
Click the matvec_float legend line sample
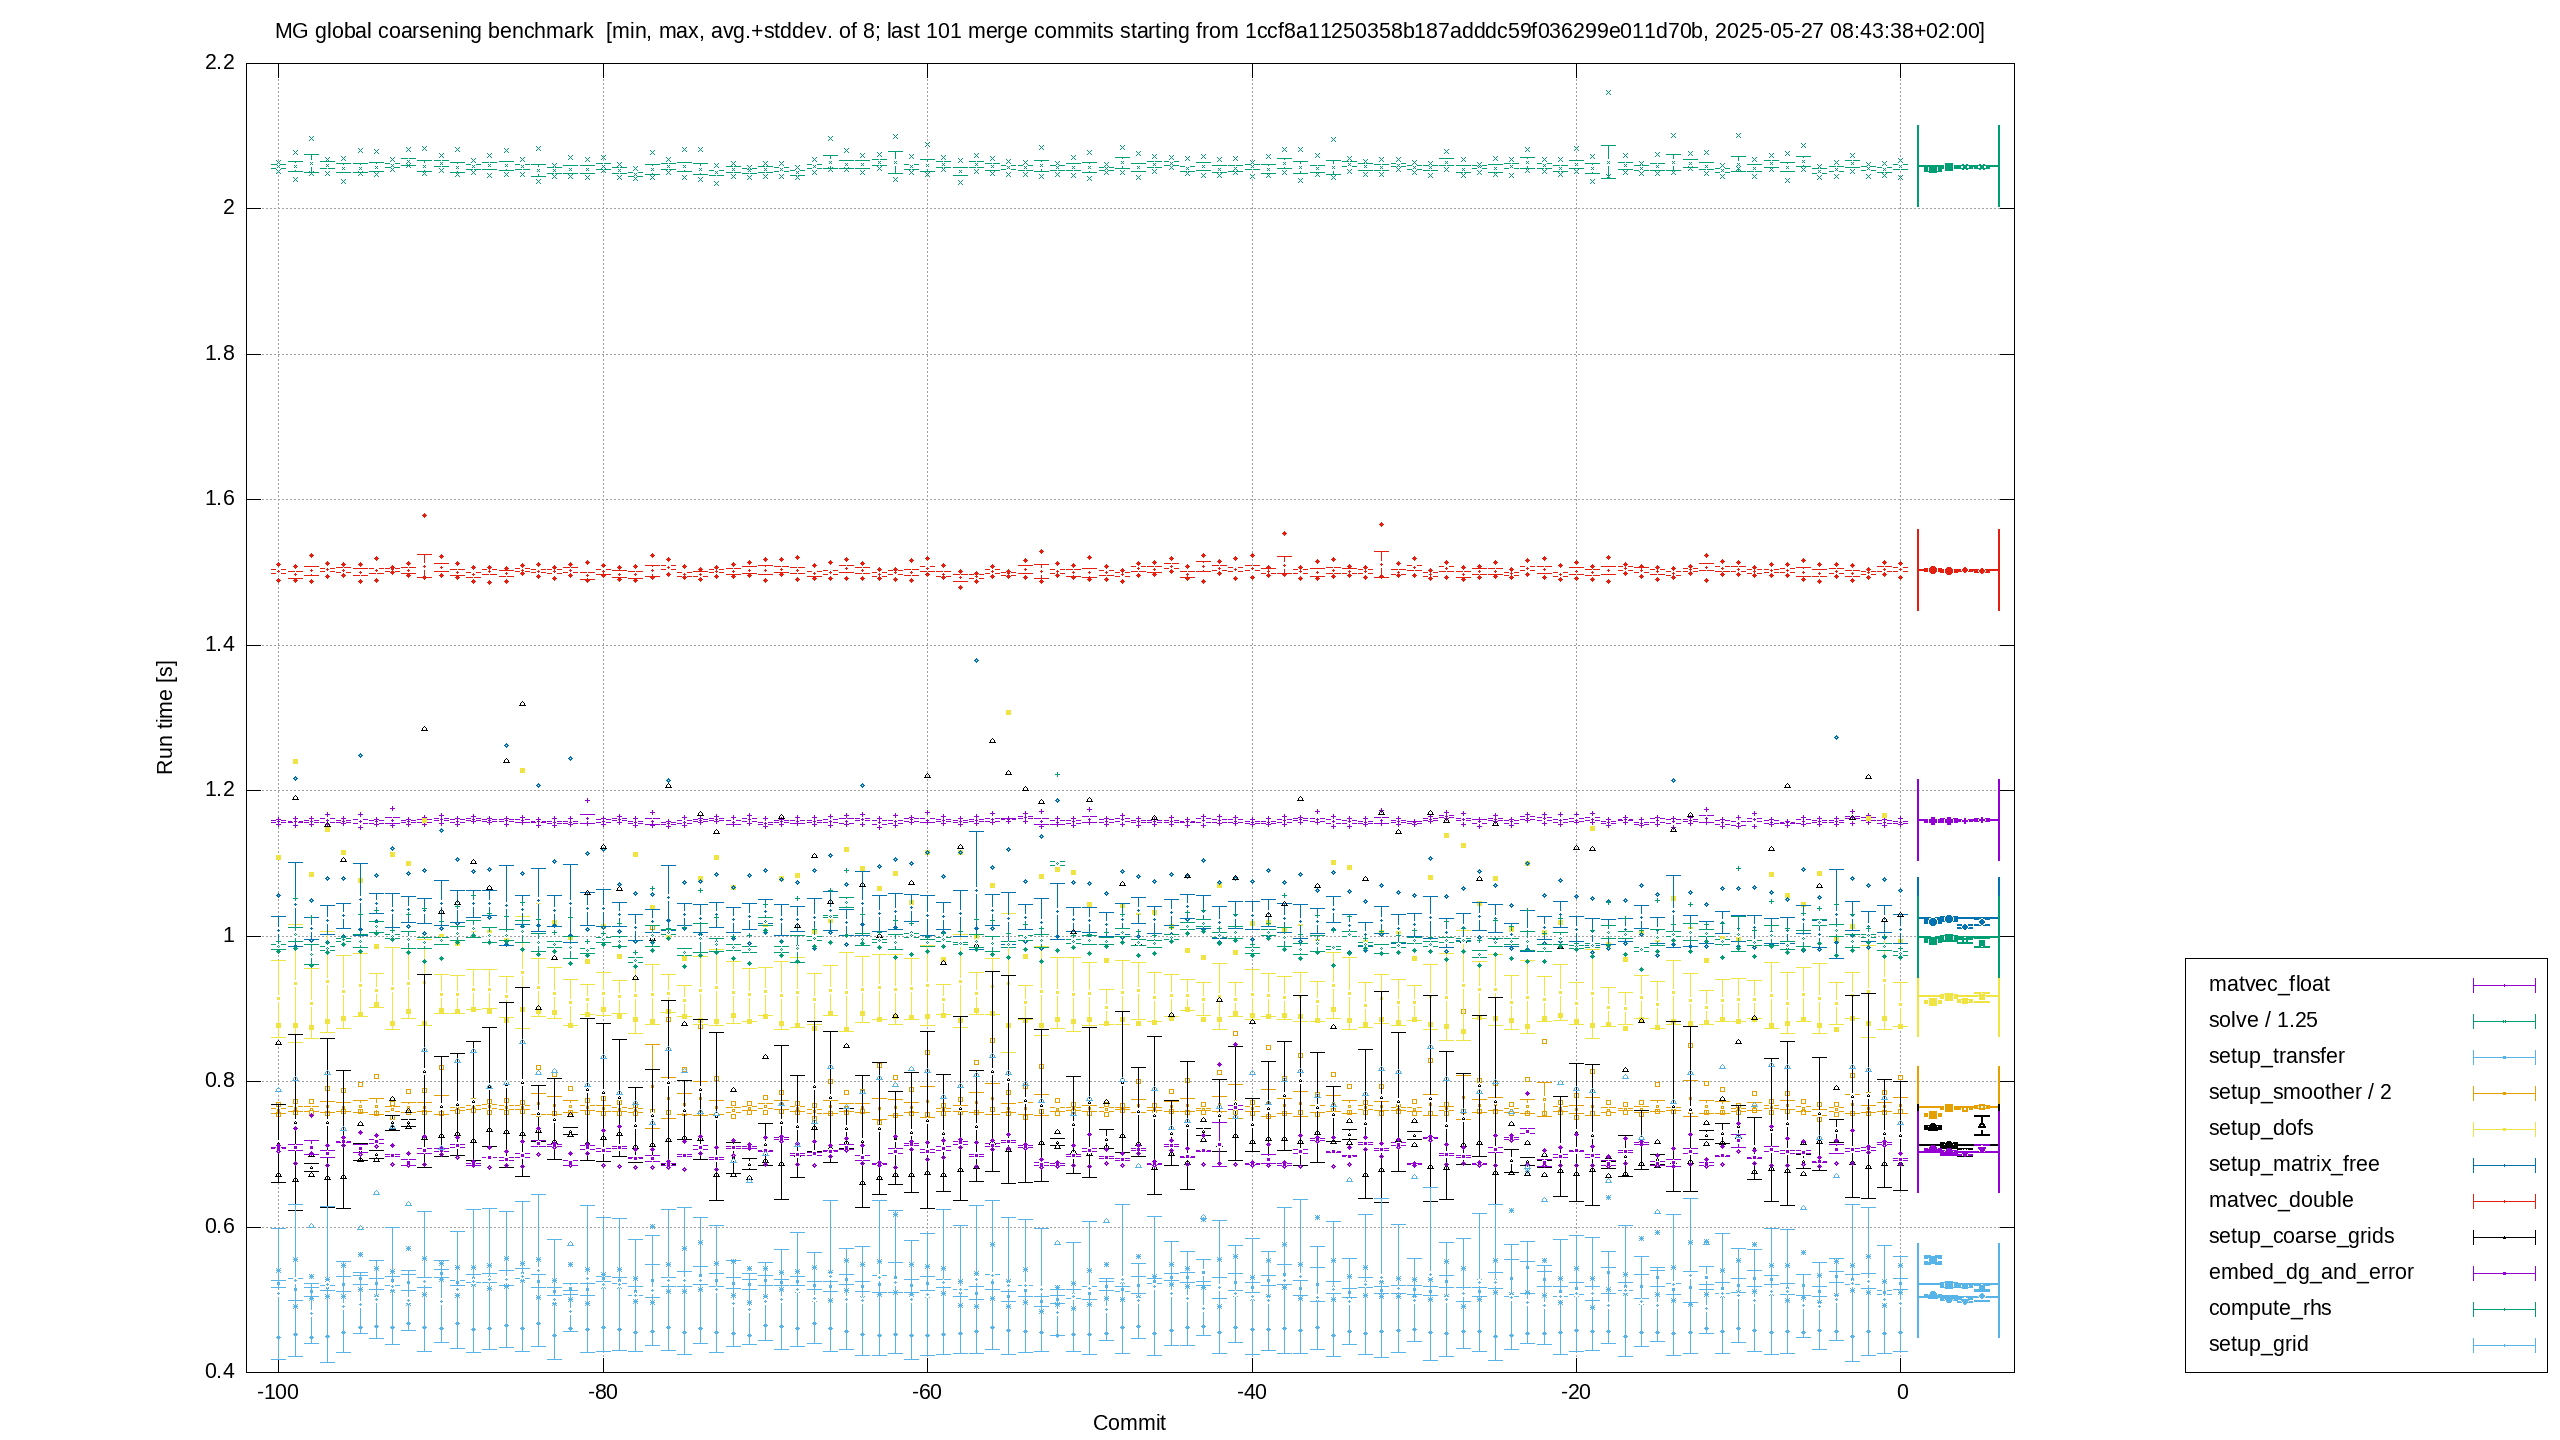[x=2504, y=985]
